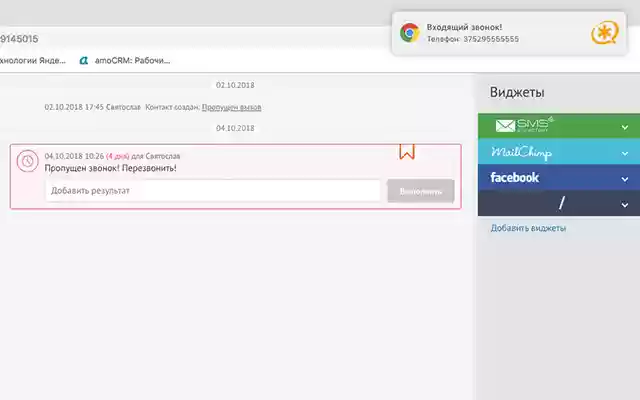Viewport: 640px width, 400px height.
Task: Open the хнологии Янде... bookmark
Action: (33, 60)
